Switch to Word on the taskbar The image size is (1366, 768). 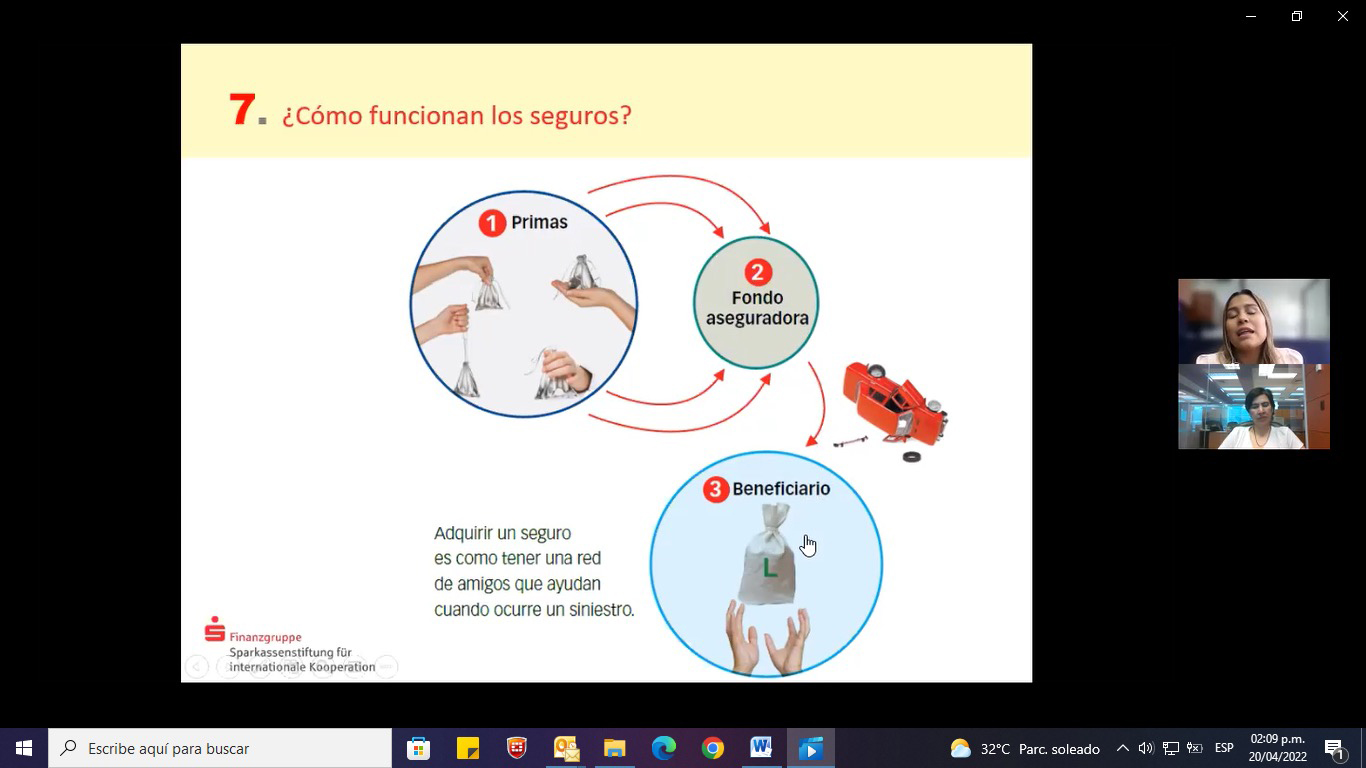tap(761, 748)
